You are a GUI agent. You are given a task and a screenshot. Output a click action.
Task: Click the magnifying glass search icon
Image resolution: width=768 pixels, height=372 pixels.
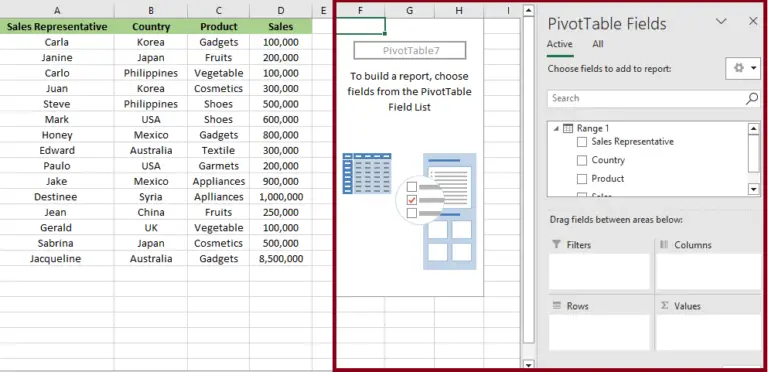pyautogui.click(x=751, y=99)
